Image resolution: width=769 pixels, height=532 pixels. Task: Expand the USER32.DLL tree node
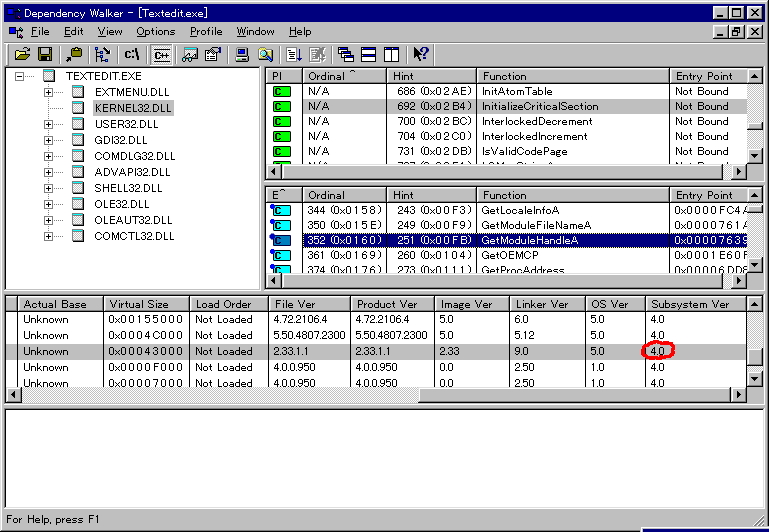point(48,124)
